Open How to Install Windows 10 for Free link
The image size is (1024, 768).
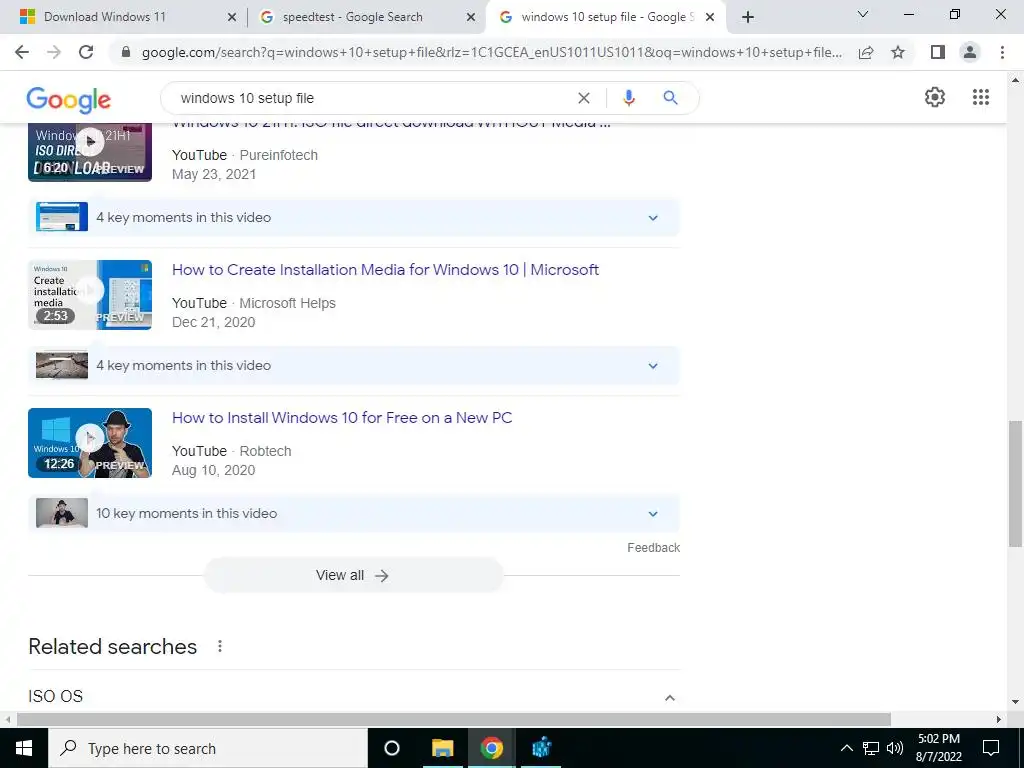(x=342, y=418)
